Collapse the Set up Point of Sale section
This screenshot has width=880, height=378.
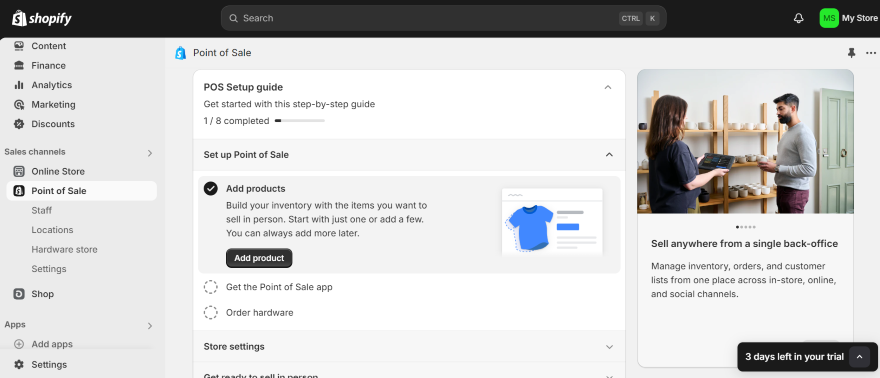coord(609,155)
